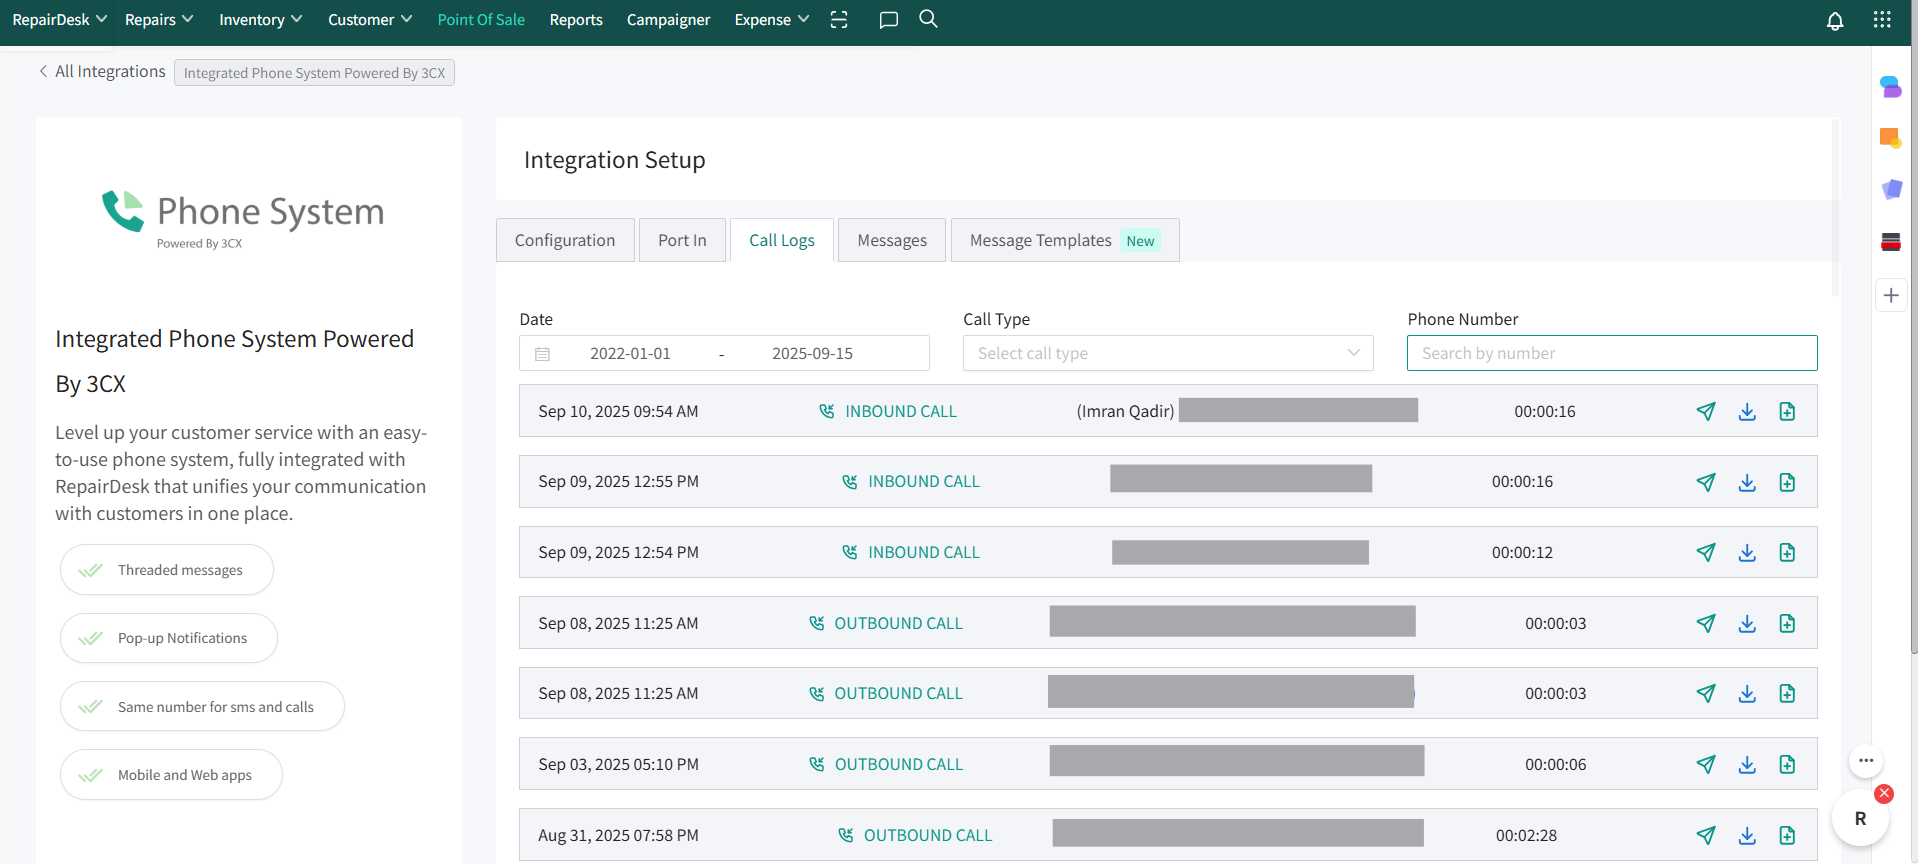Expand the Call Type dropdown
This screenshot has height=864, width=1918.
point(1167,353)
